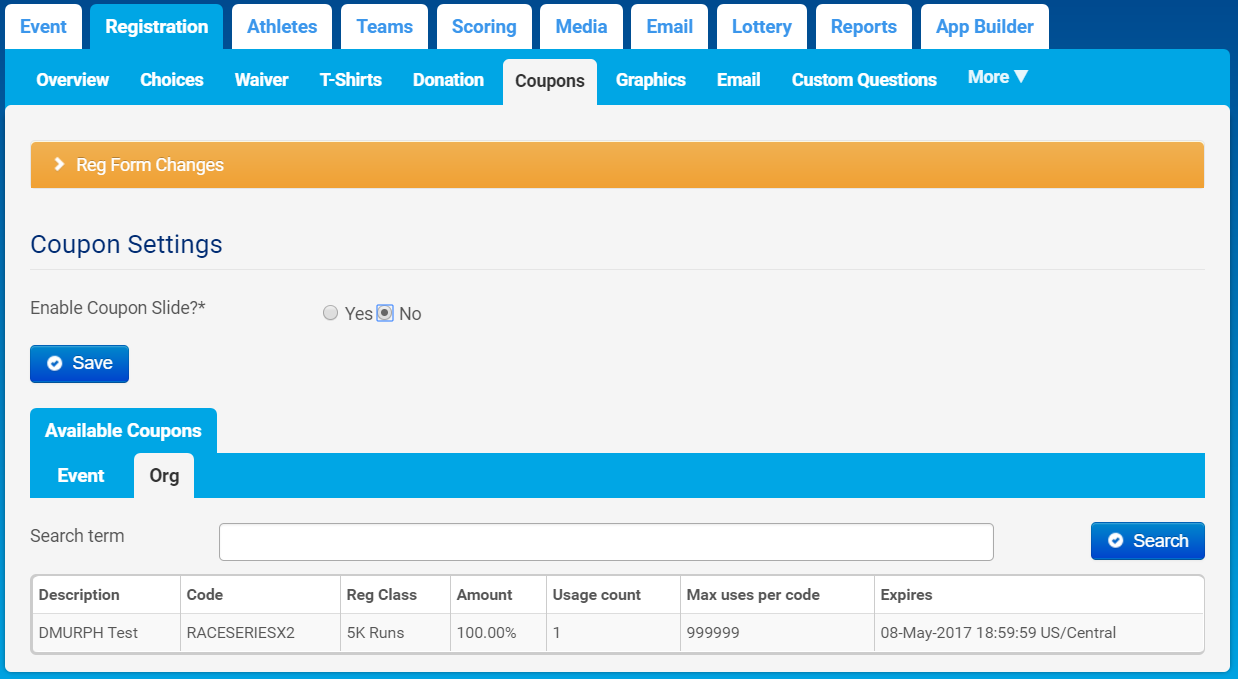This screenshot has height=679, width=1238.
Task: Open the Graphics sub-tab
Action: pyautogui.click(x=651, y=80)
